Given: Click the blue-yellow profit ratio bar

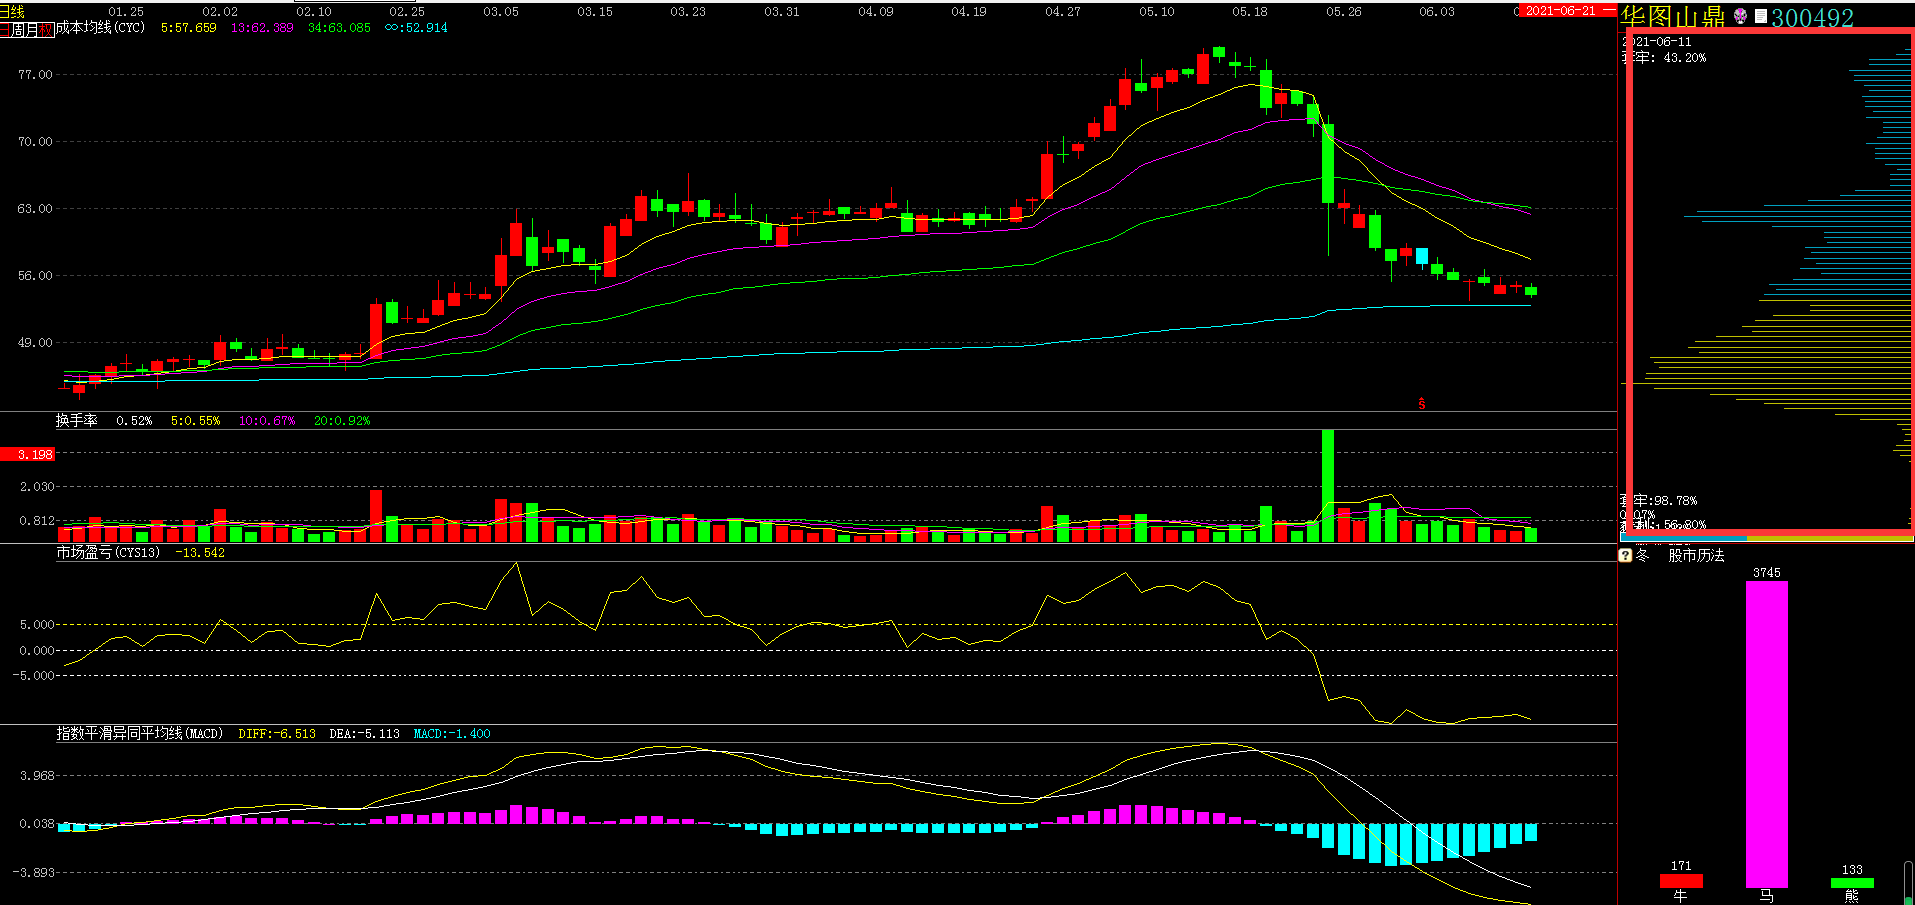Looking at the screenshot, I should [x=1767, y=538].
